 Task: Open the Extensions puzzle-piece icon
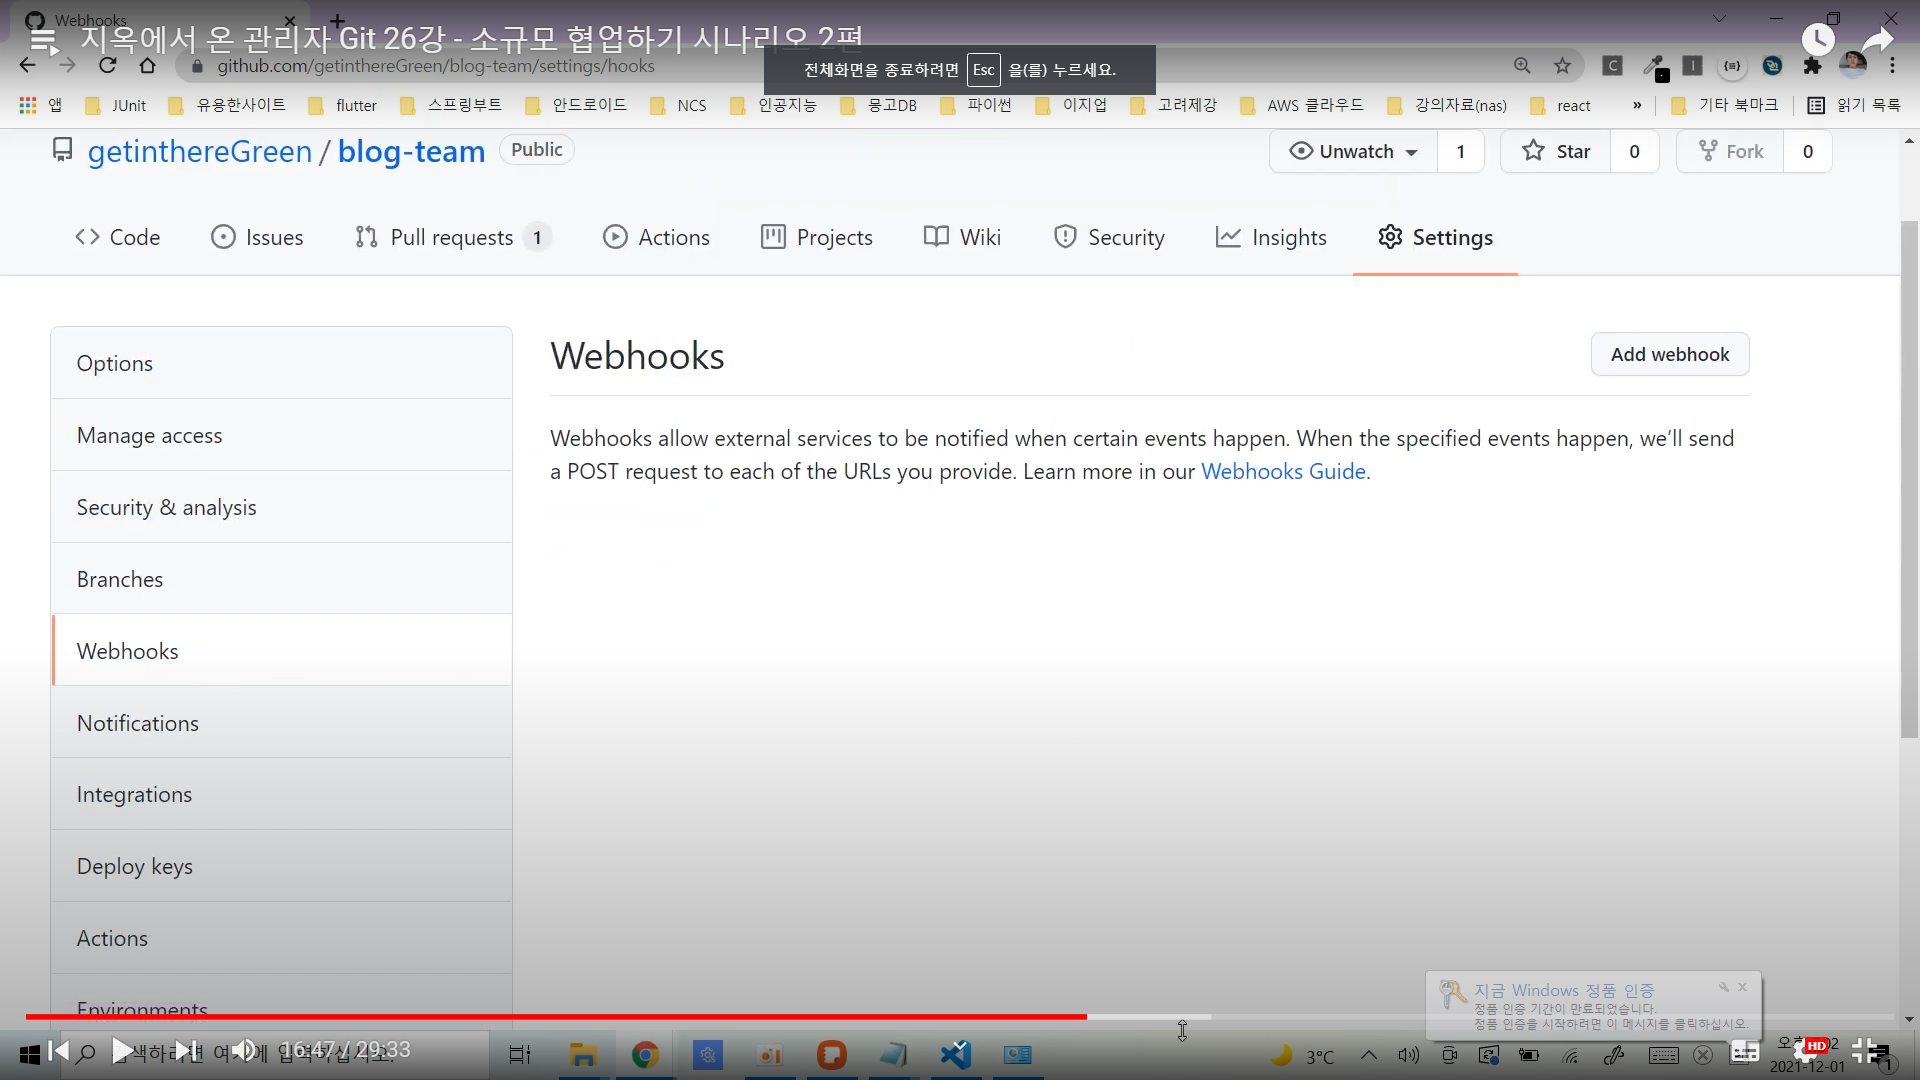click(1812, 66)
